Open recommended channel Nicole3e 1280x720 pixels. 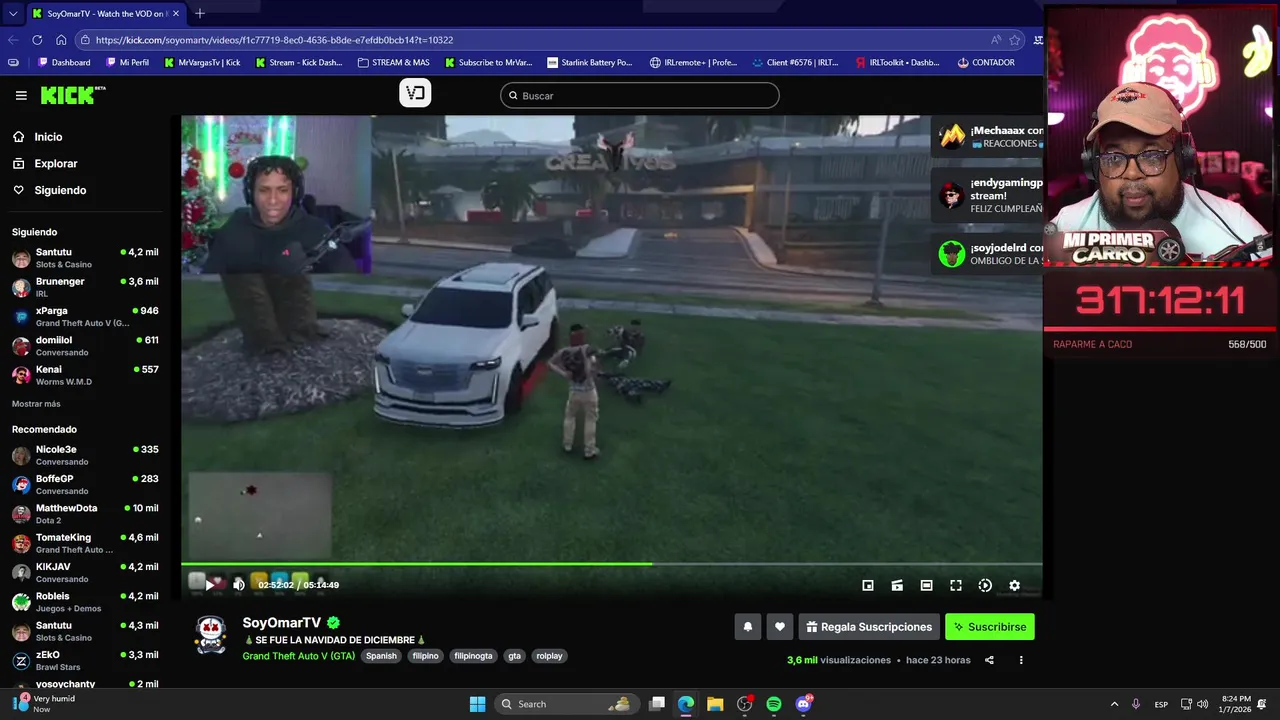pos(85,455)
